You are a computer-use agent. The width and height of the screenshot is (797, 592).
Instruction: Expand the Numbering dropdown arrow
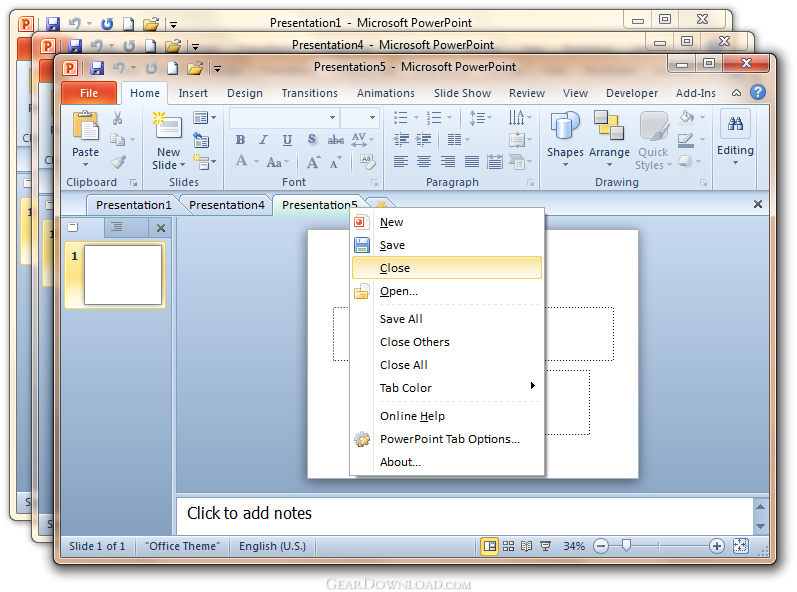coord(449,118)
